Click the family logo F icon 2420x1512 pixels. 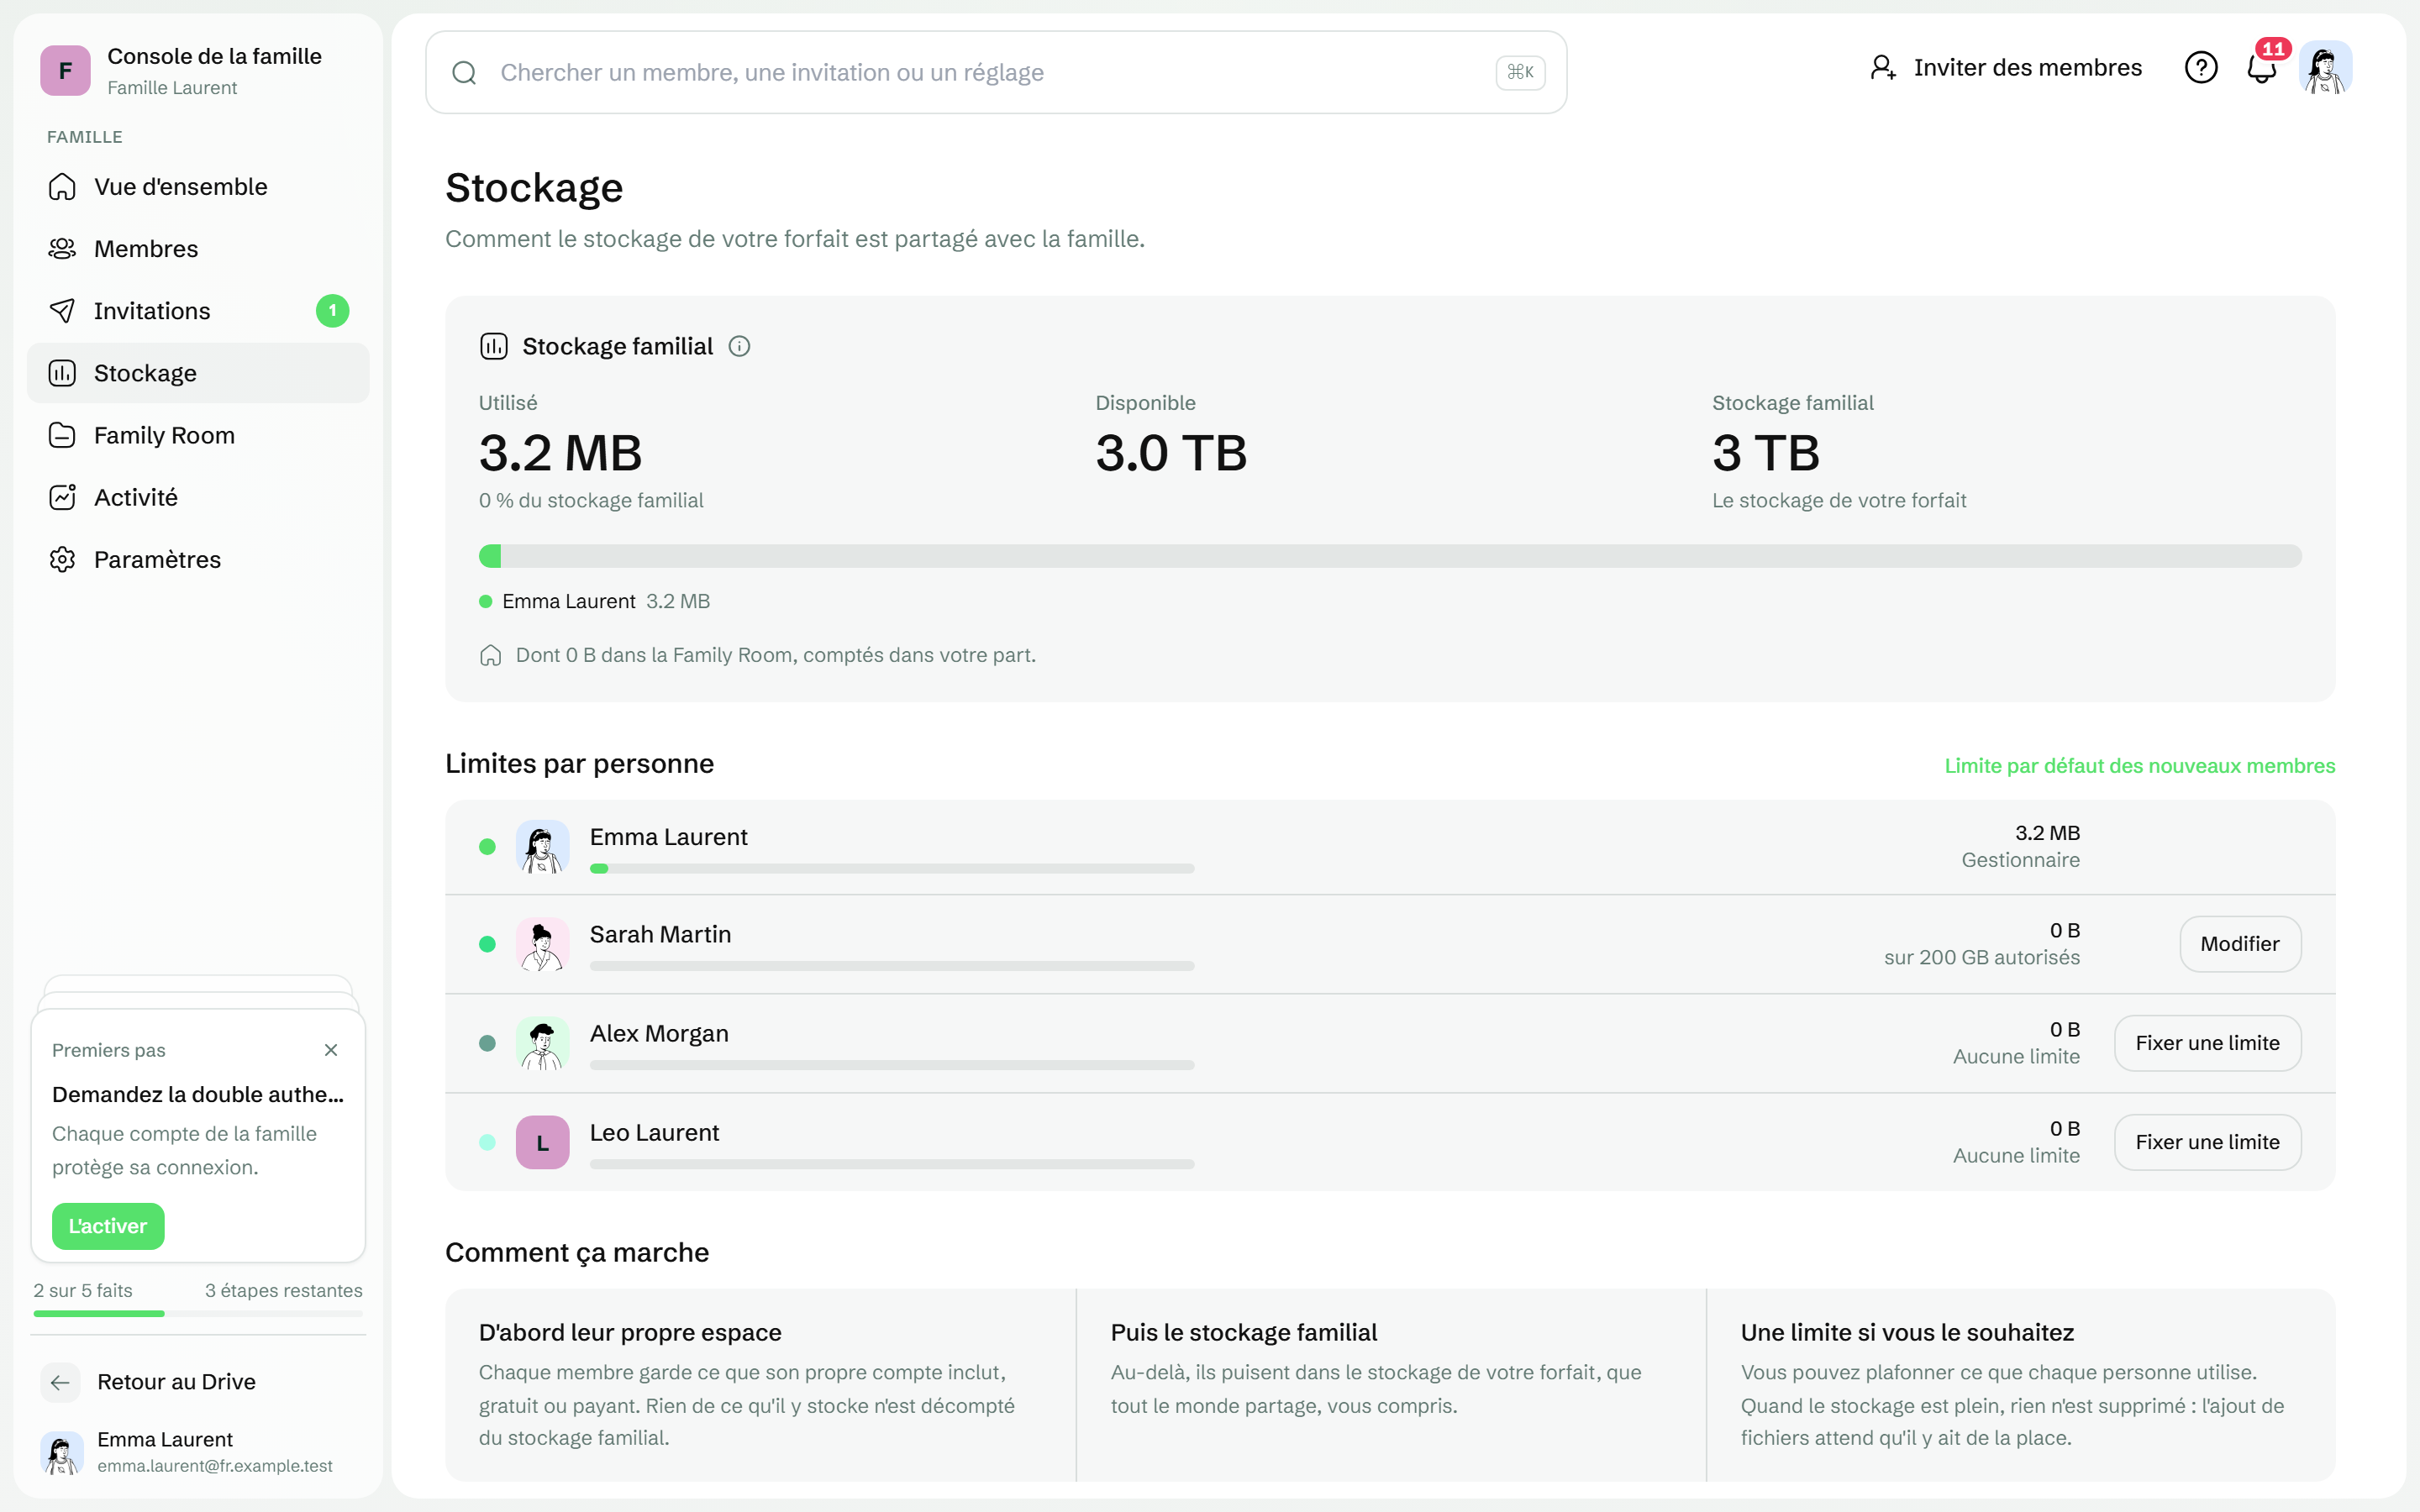65,70
